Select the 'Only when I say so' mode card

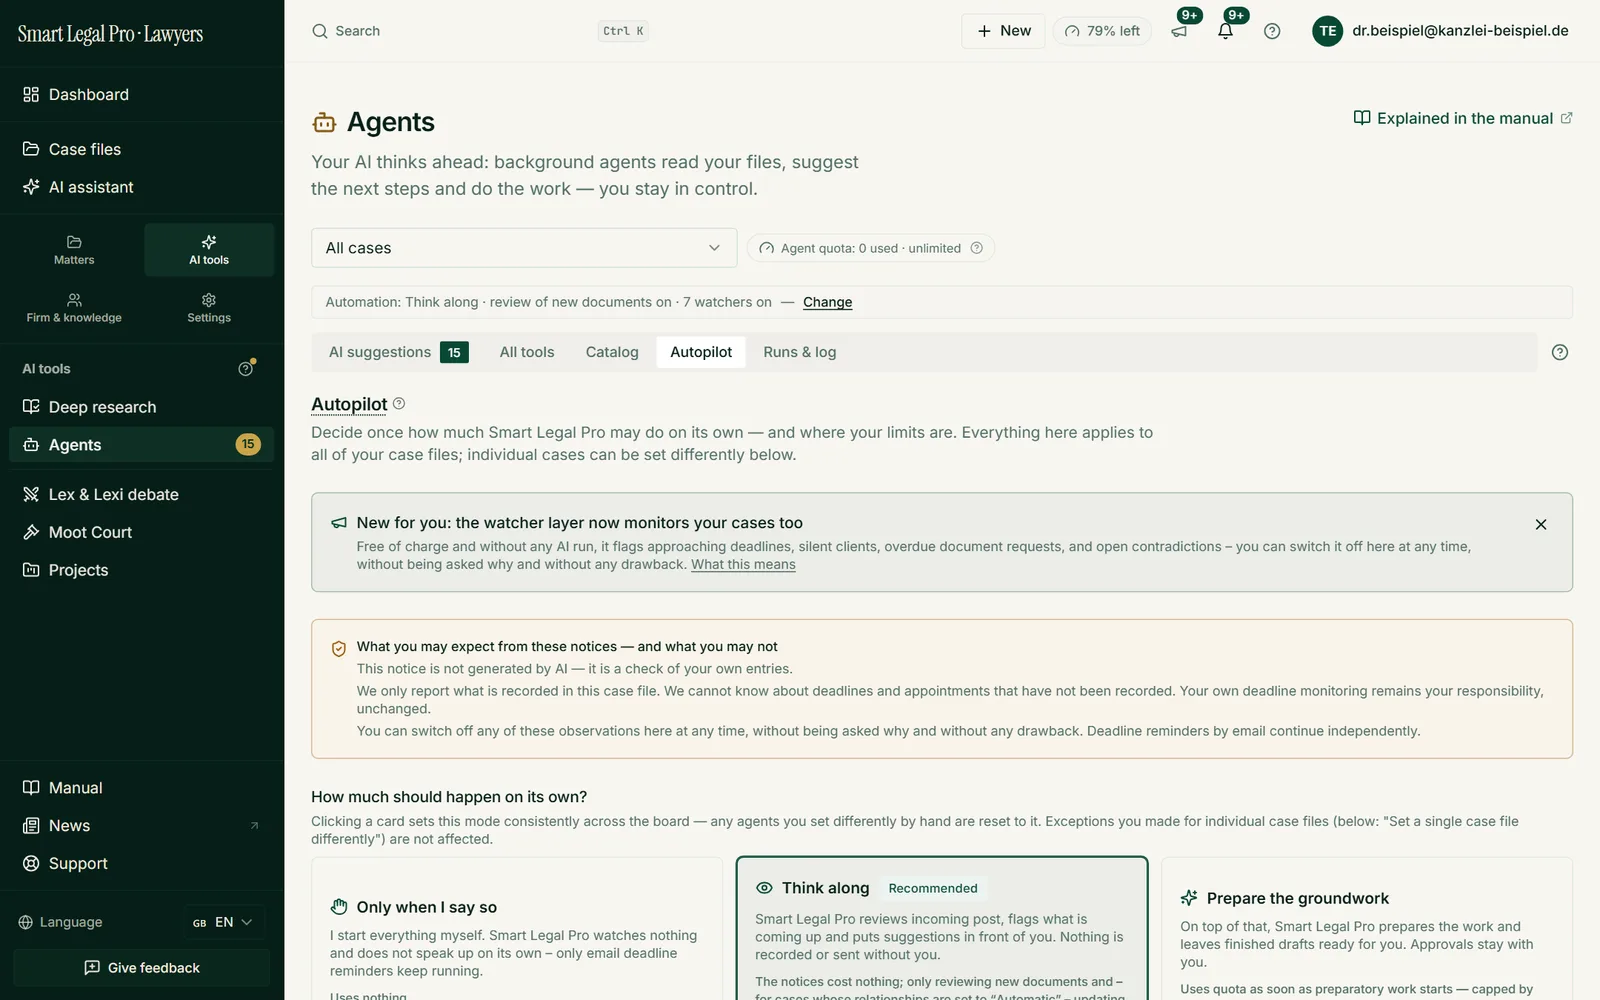point(517,929)
